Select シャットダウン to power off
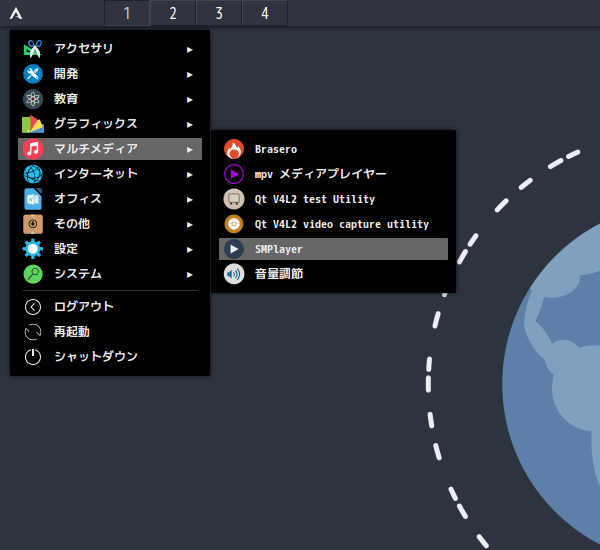The height and width of the screenshot is (550, 600). click(110, 357)
